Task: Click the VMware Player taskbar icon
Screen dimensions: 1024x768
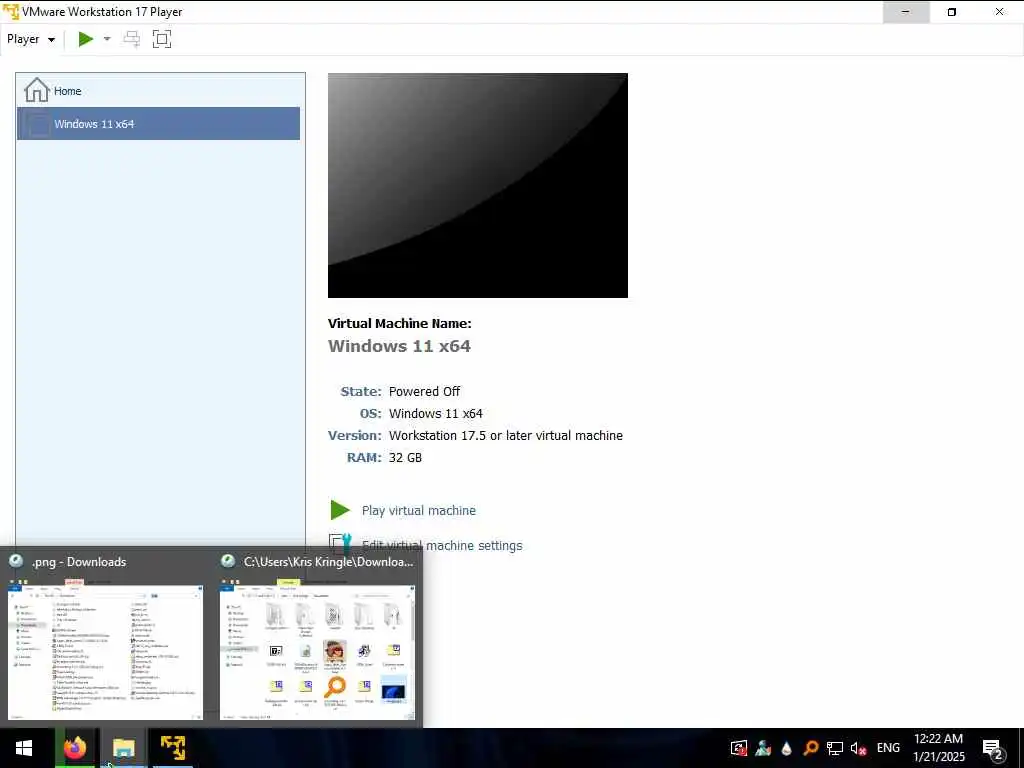Action: click(173, 748)
